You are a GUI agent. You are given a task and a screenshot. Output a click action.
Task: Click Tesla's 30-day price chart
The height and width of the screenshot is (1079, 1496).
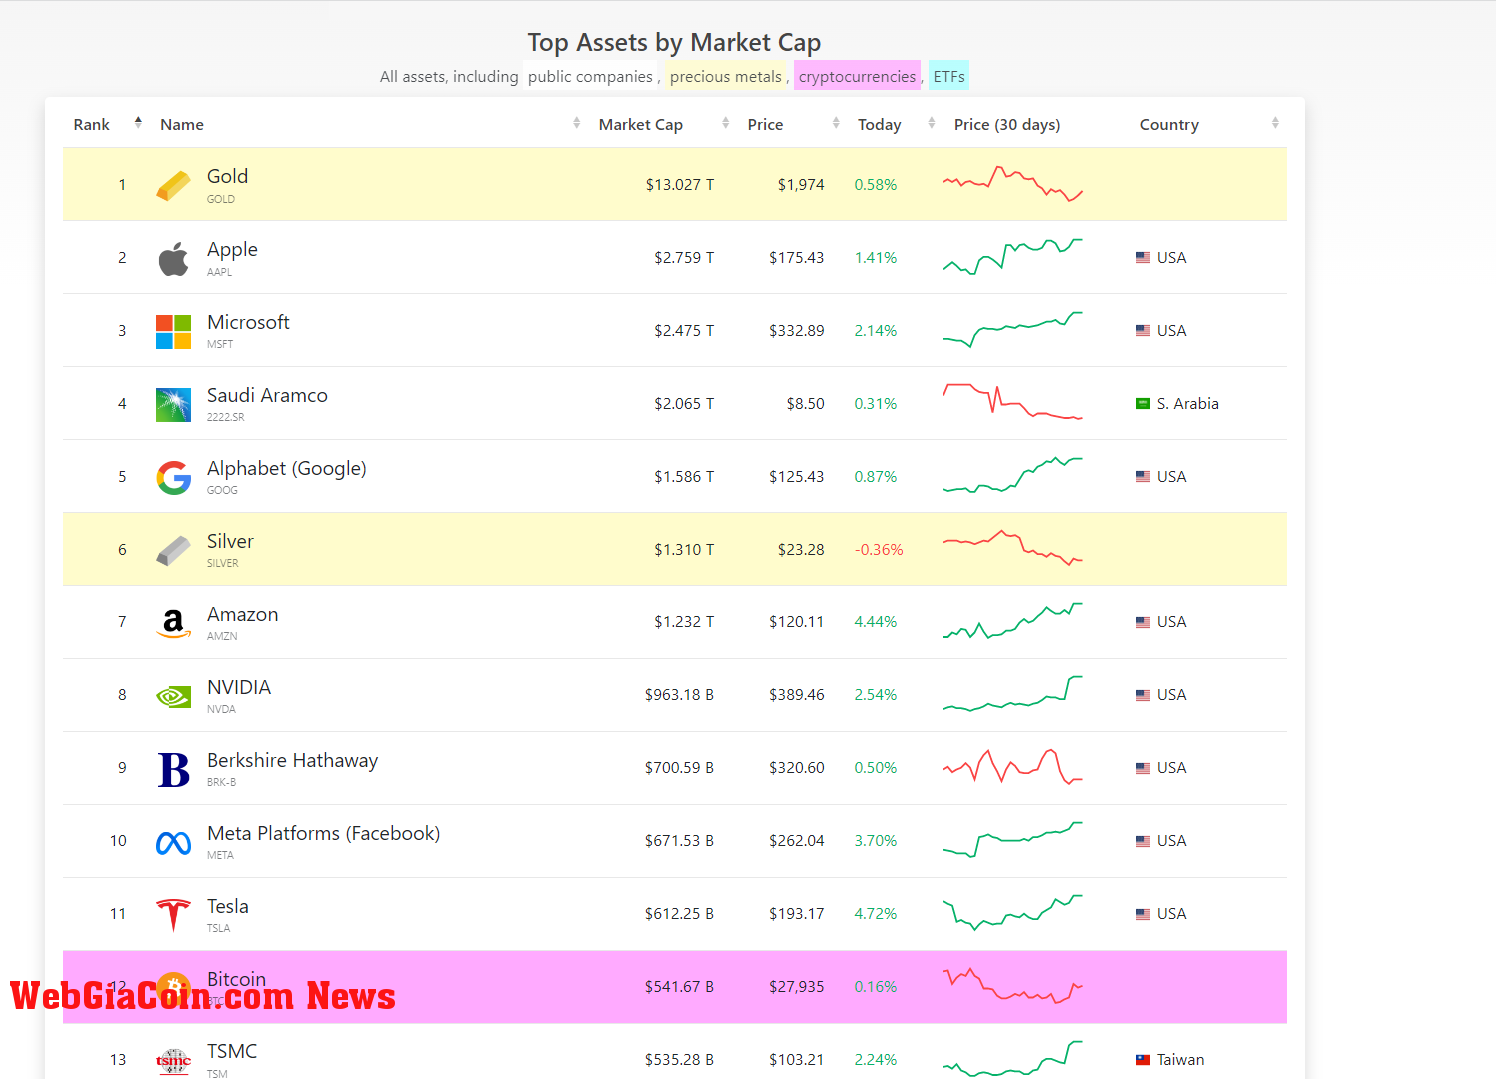[x=1013, y=913]
